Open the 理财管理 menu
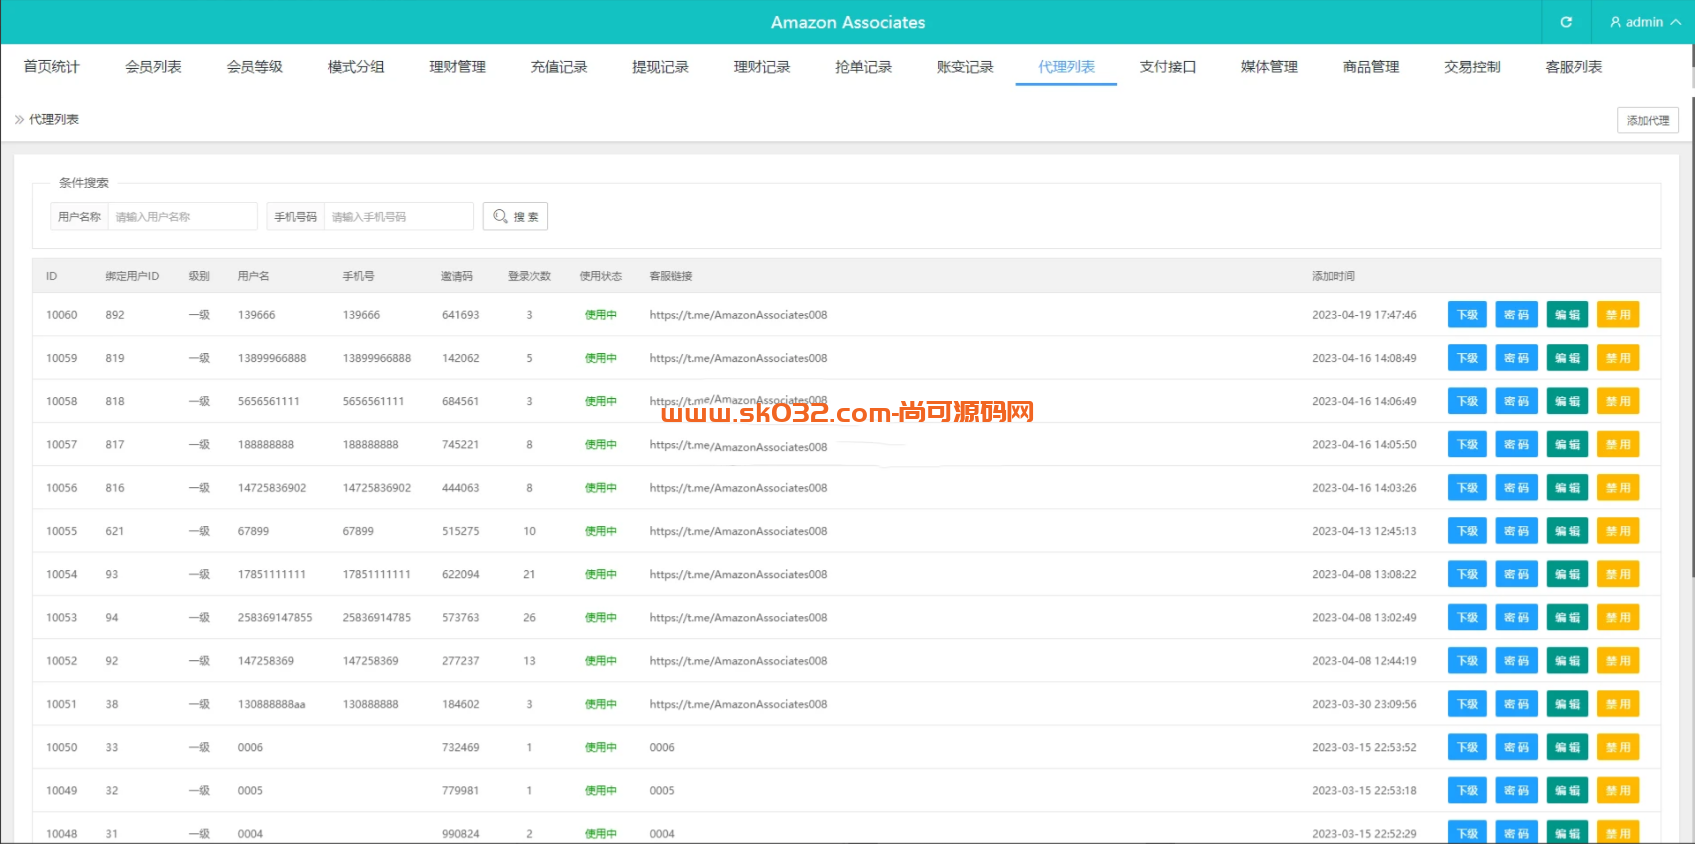Image resolution: width=1695 pixels, height=844 pixels. (457, 66)
